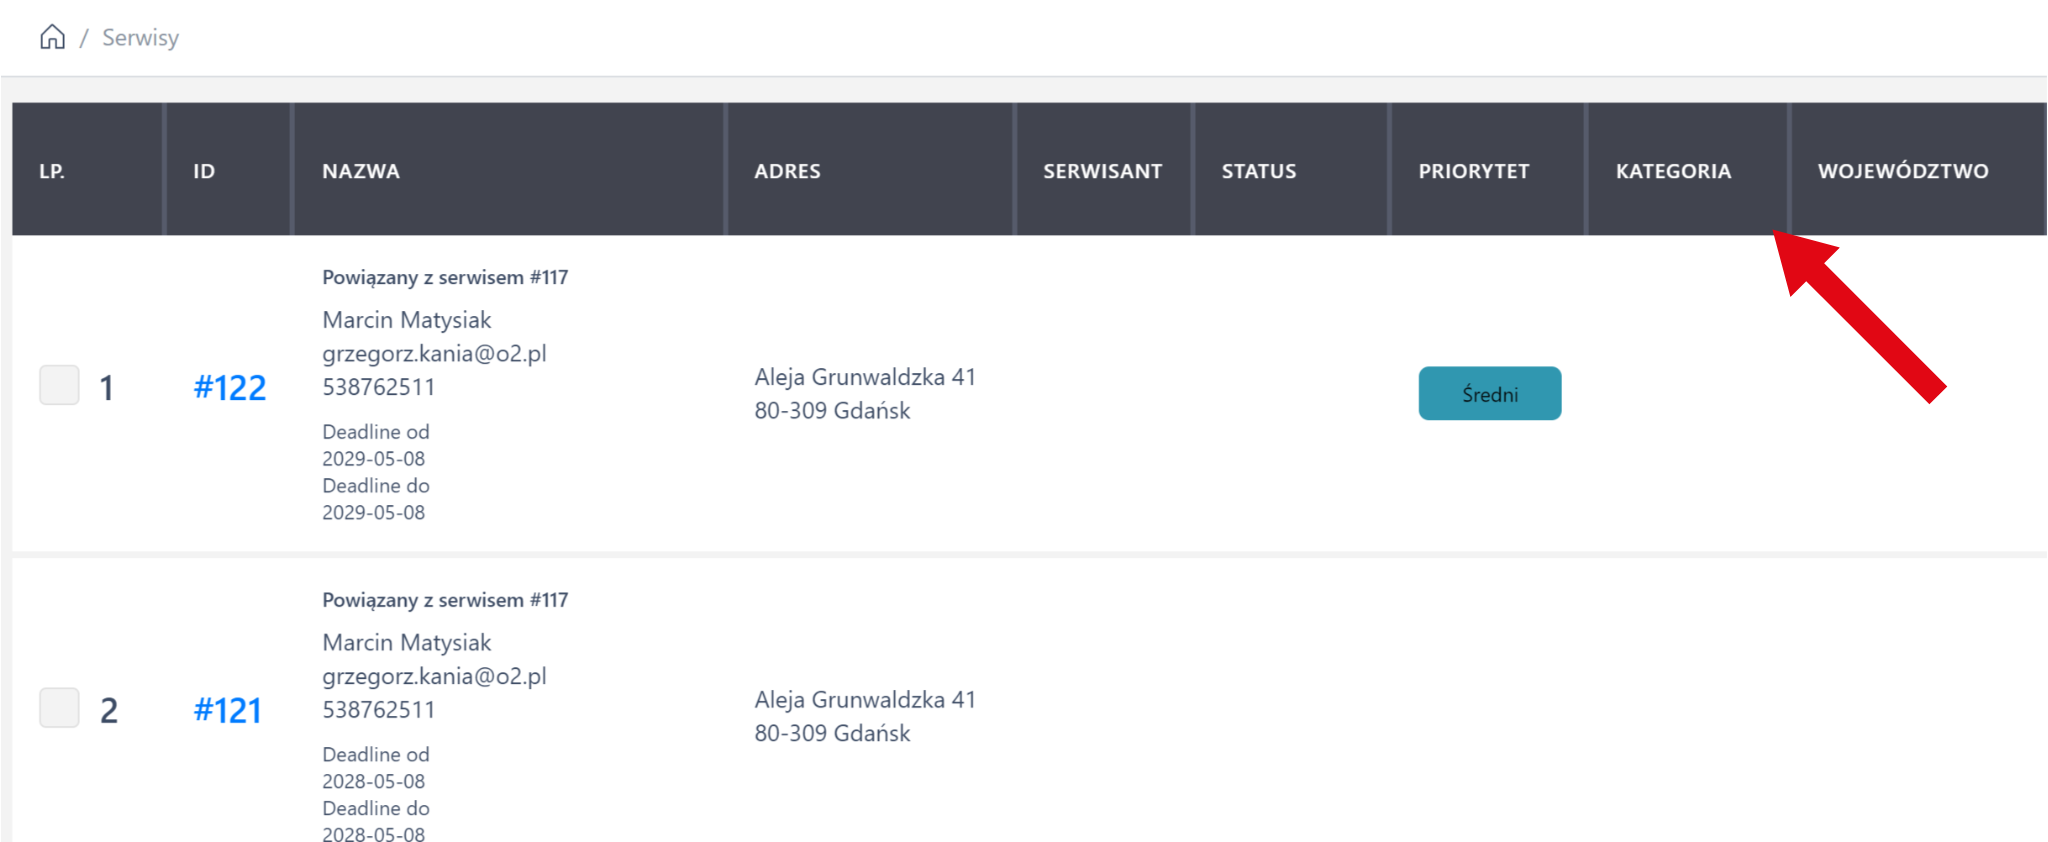Click the STATUS column header
This screenshot has height=842, width=2048.
click(x=1258, y=171)
